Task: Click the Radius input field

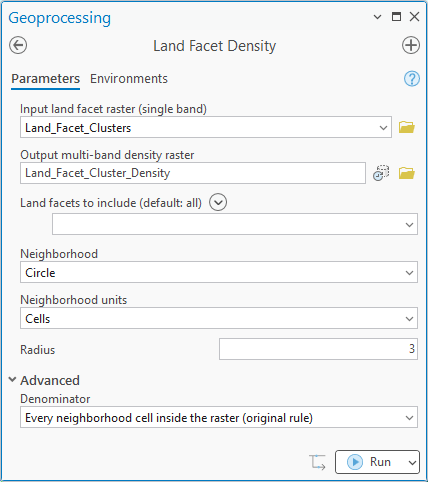Action: coord(318,349)
